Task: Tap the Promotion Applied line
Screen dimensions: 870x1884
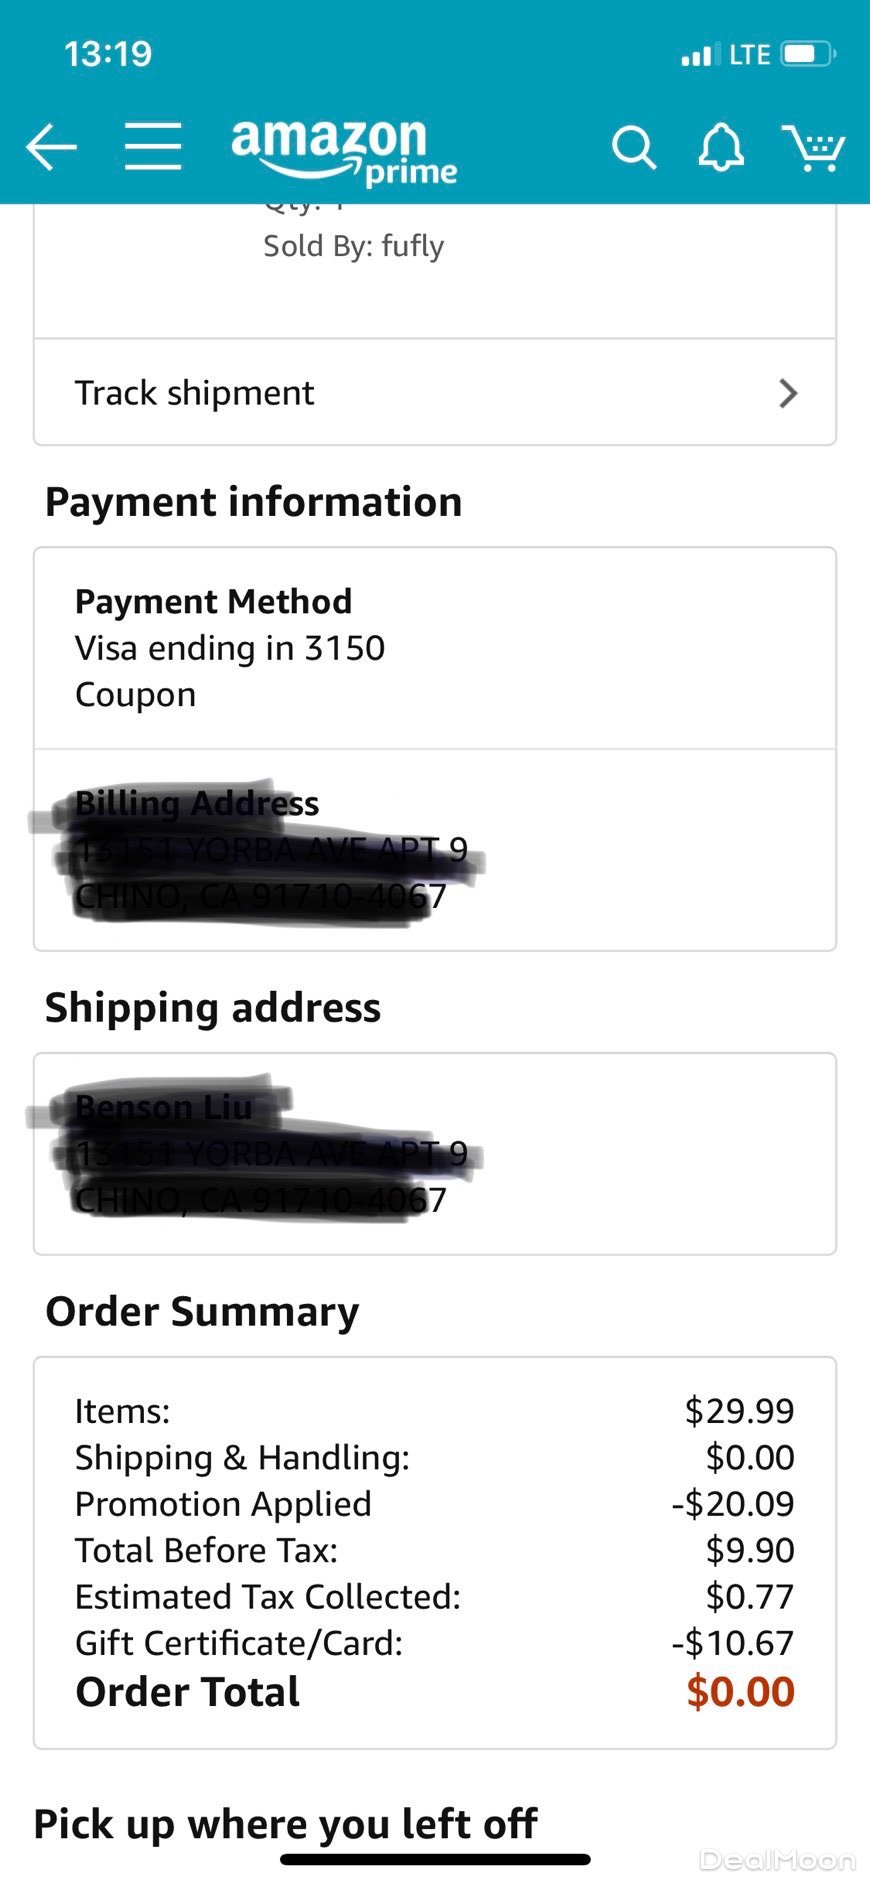Action: point(223,1504)
